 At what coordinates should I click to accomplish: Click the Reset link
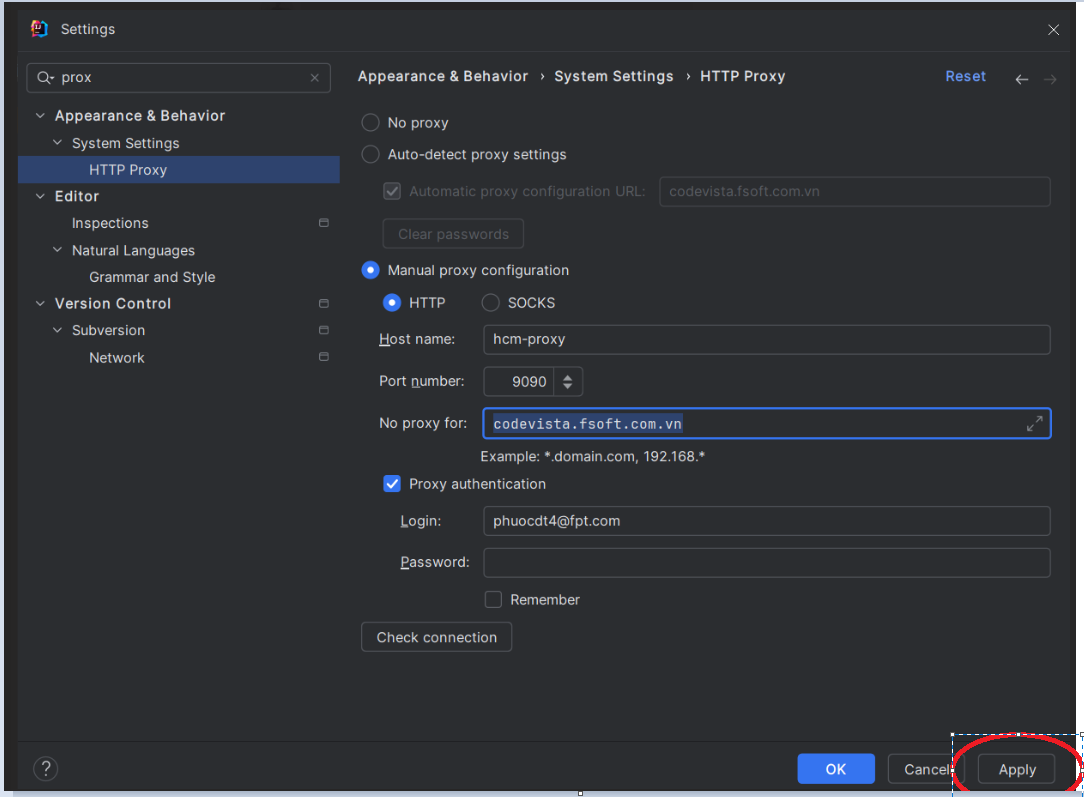pos(965,76)
